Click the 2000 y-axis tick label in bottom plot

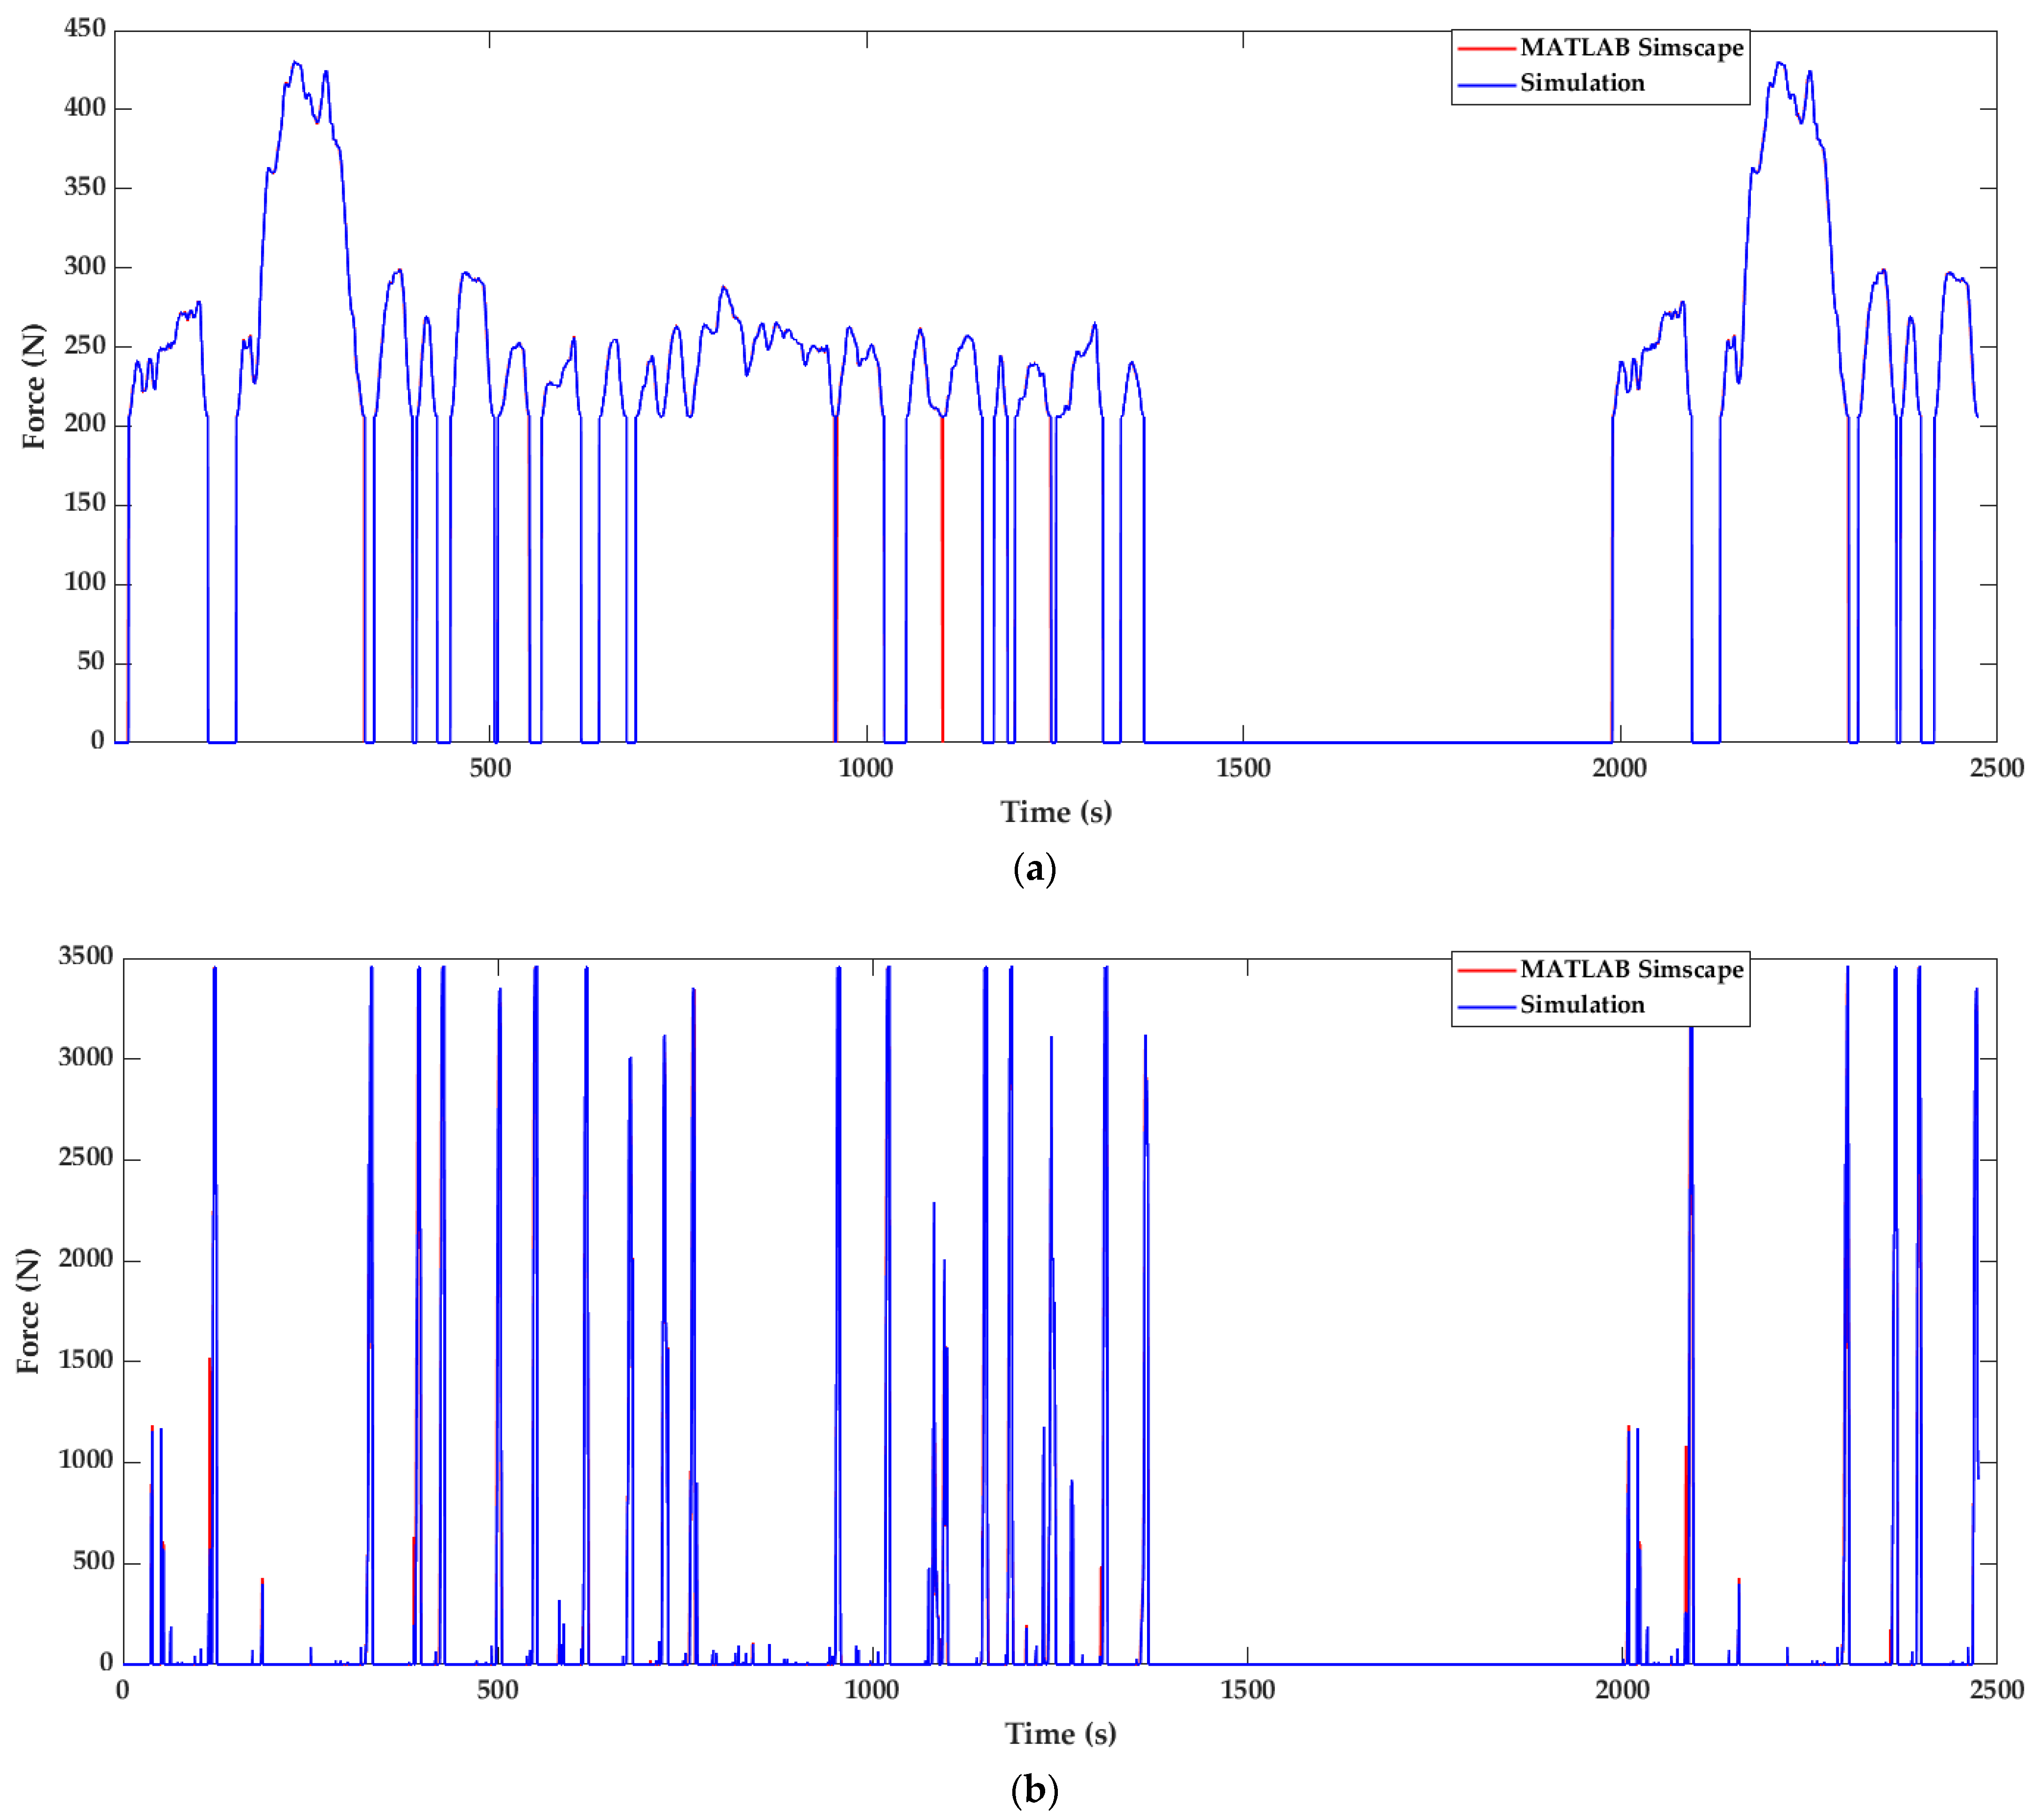[x=85, y=1258]
